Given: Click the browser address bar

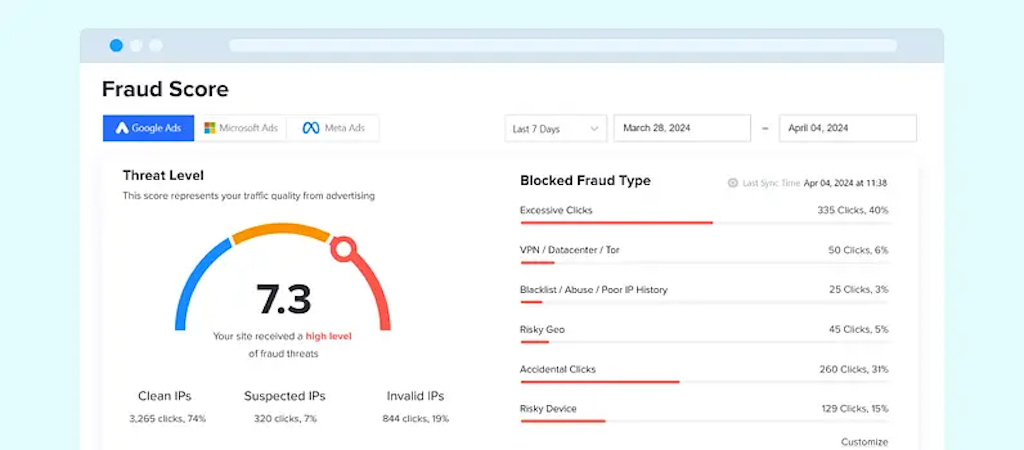Looking at the screenshot, I should (x=562, y=45).
